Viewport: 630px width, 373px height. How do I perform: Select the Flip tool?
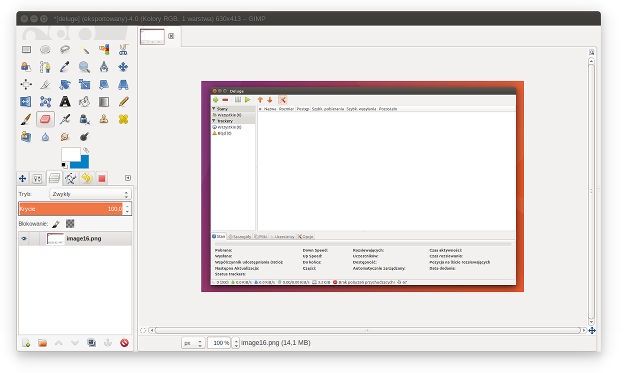tap(26, 102)
